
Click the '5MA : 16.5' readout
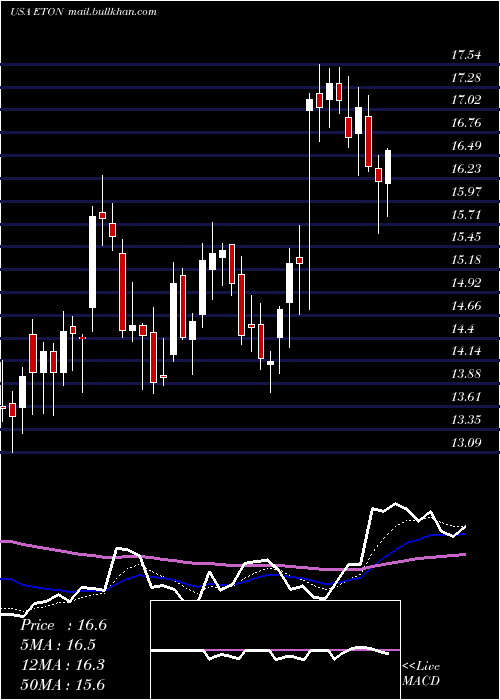click(58, 645)
